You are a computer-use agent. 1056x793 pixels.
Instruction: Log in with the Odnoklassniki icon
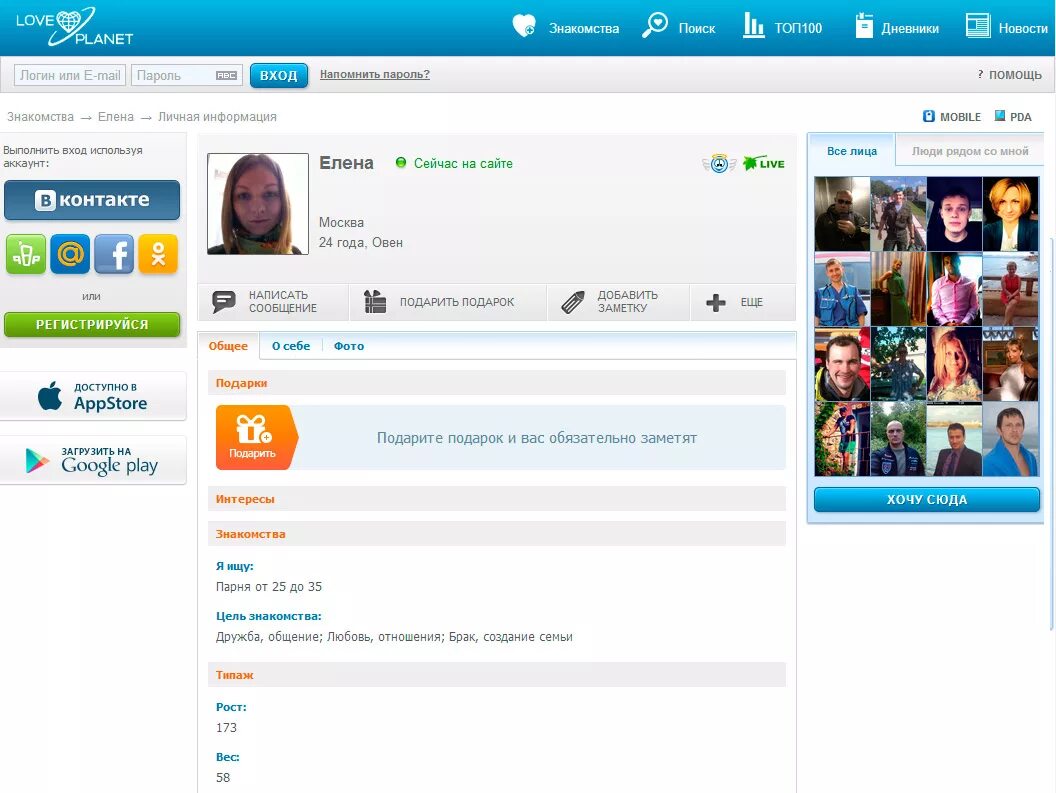[158, 254]
